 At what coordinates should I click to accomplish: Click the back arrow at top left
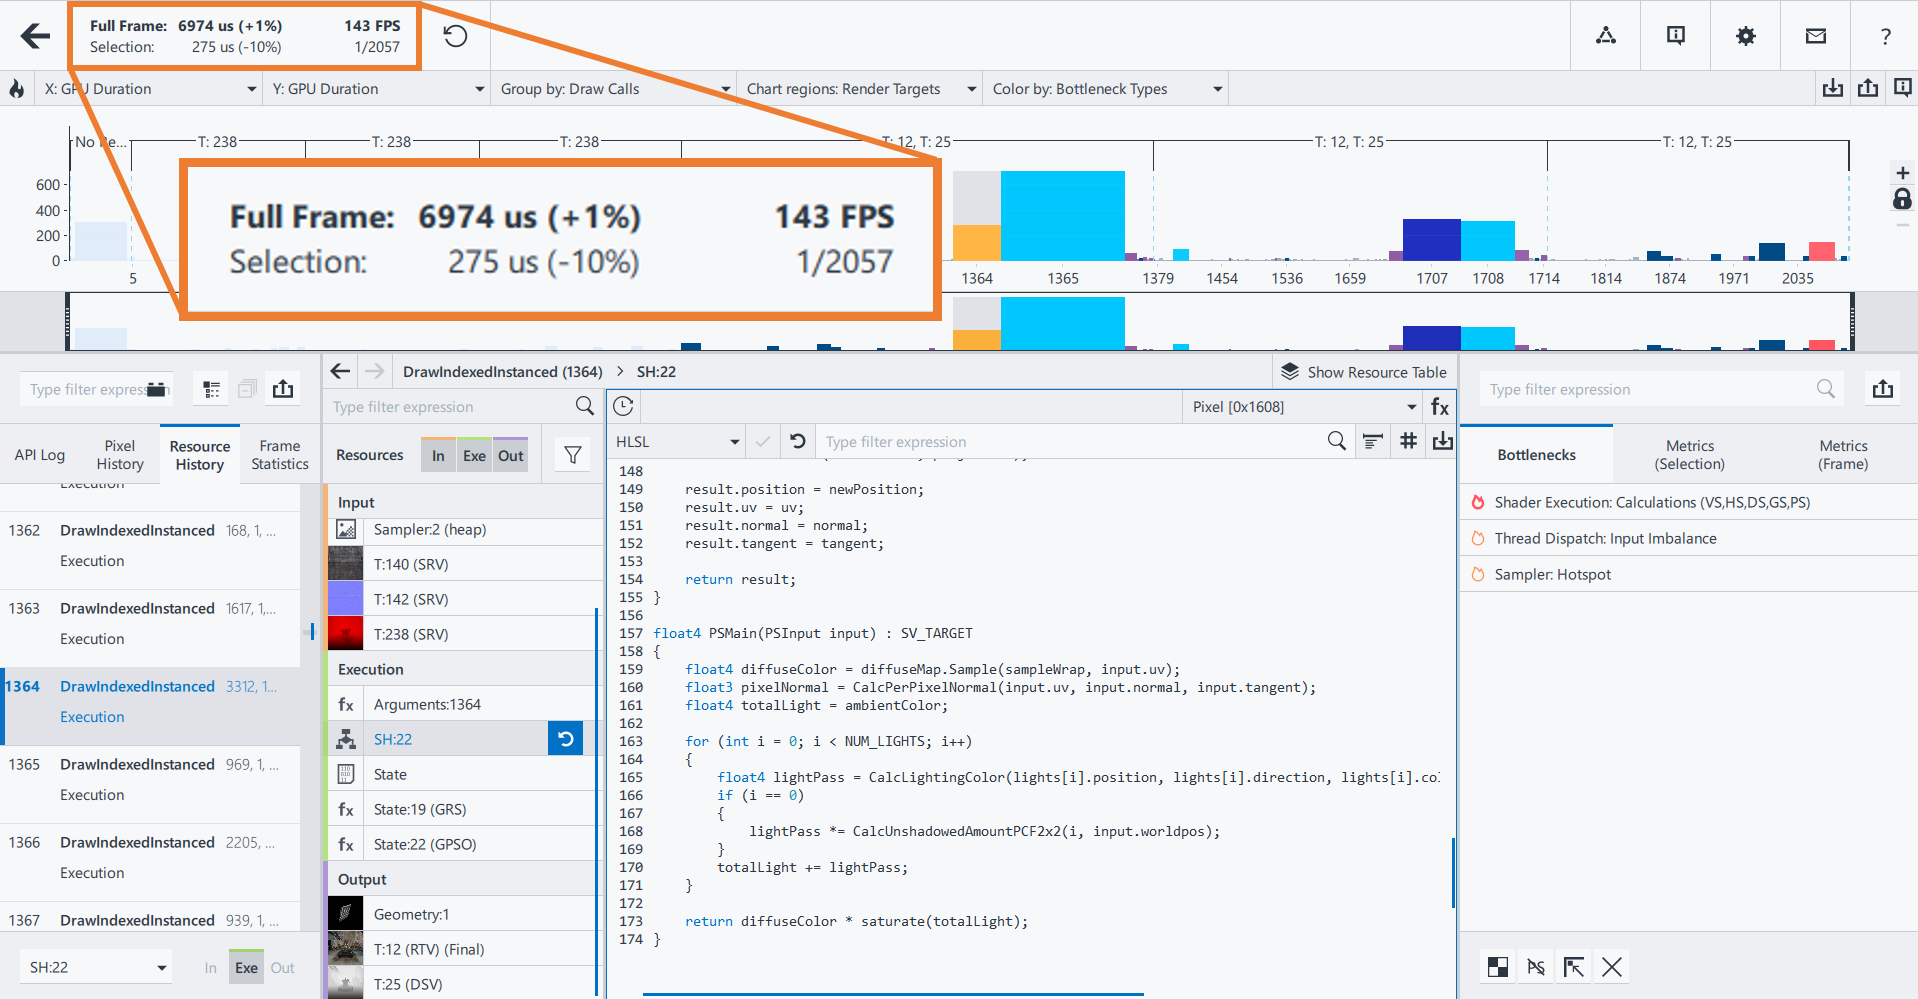[35, 36]
